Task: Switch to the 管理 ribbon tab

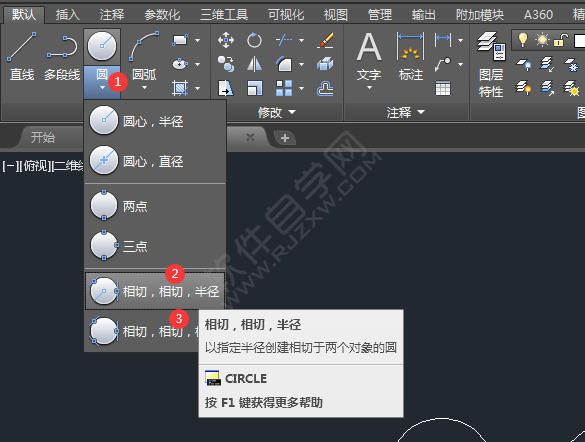Action: tap(380, 15)
